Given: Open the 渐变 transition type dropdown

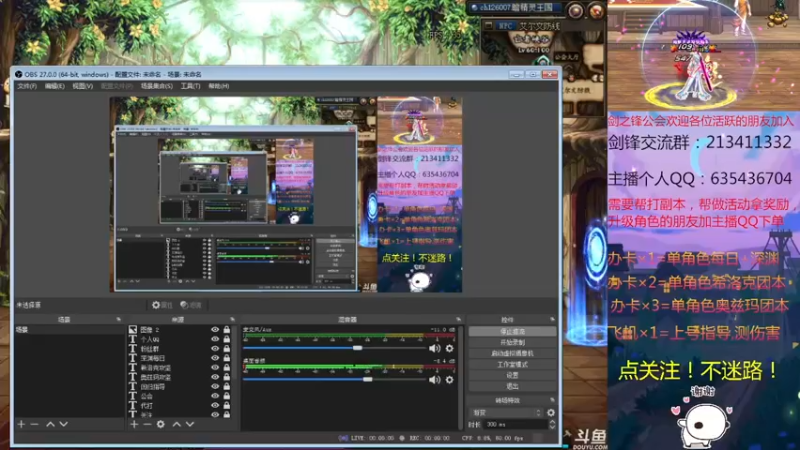Looking at the screenshot, I should (x=506, y=412).
